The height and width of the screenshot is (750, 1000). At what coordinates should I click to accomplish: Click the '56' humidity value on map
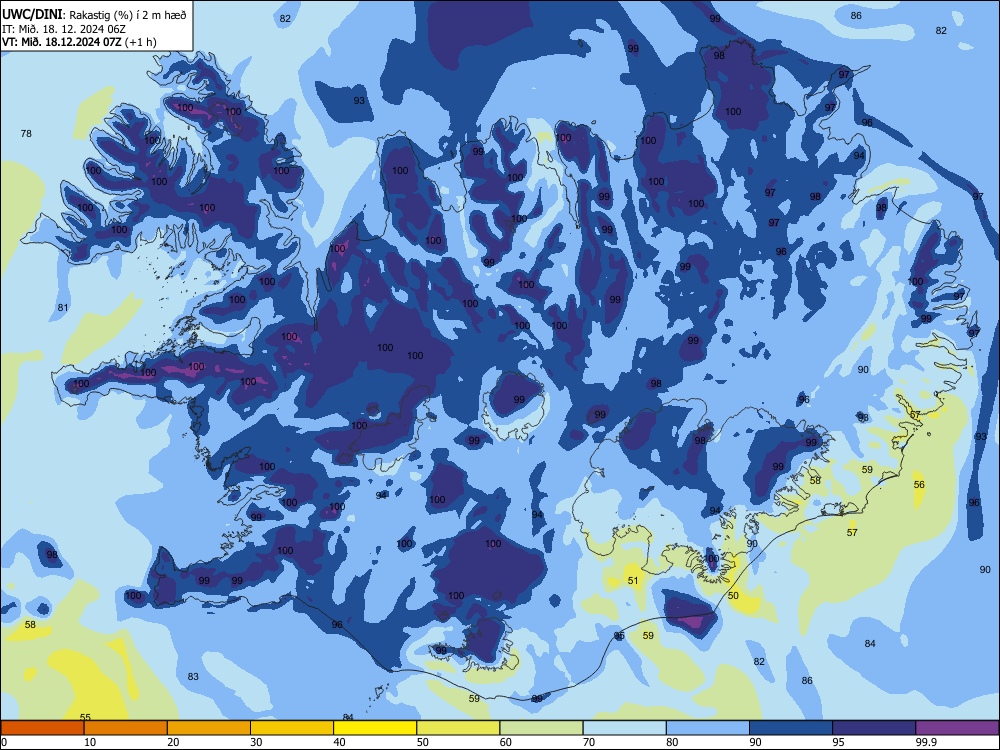[919, 485]
